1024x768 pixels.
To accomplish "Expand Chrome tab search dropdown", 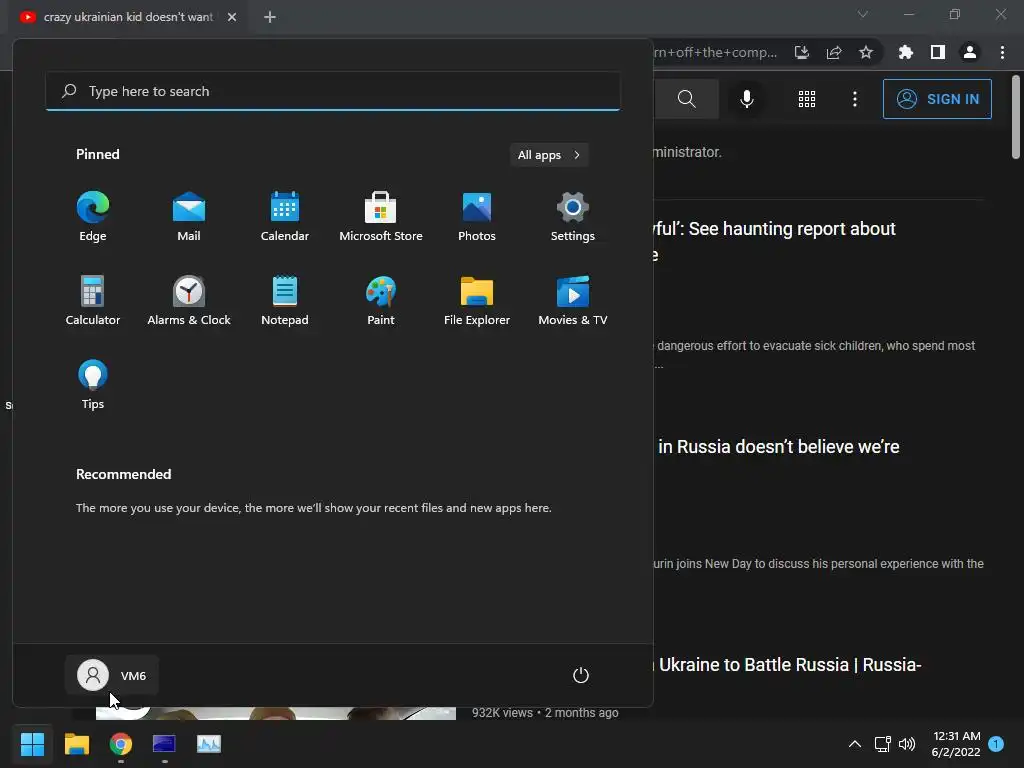I will click(x=863, y=14).
